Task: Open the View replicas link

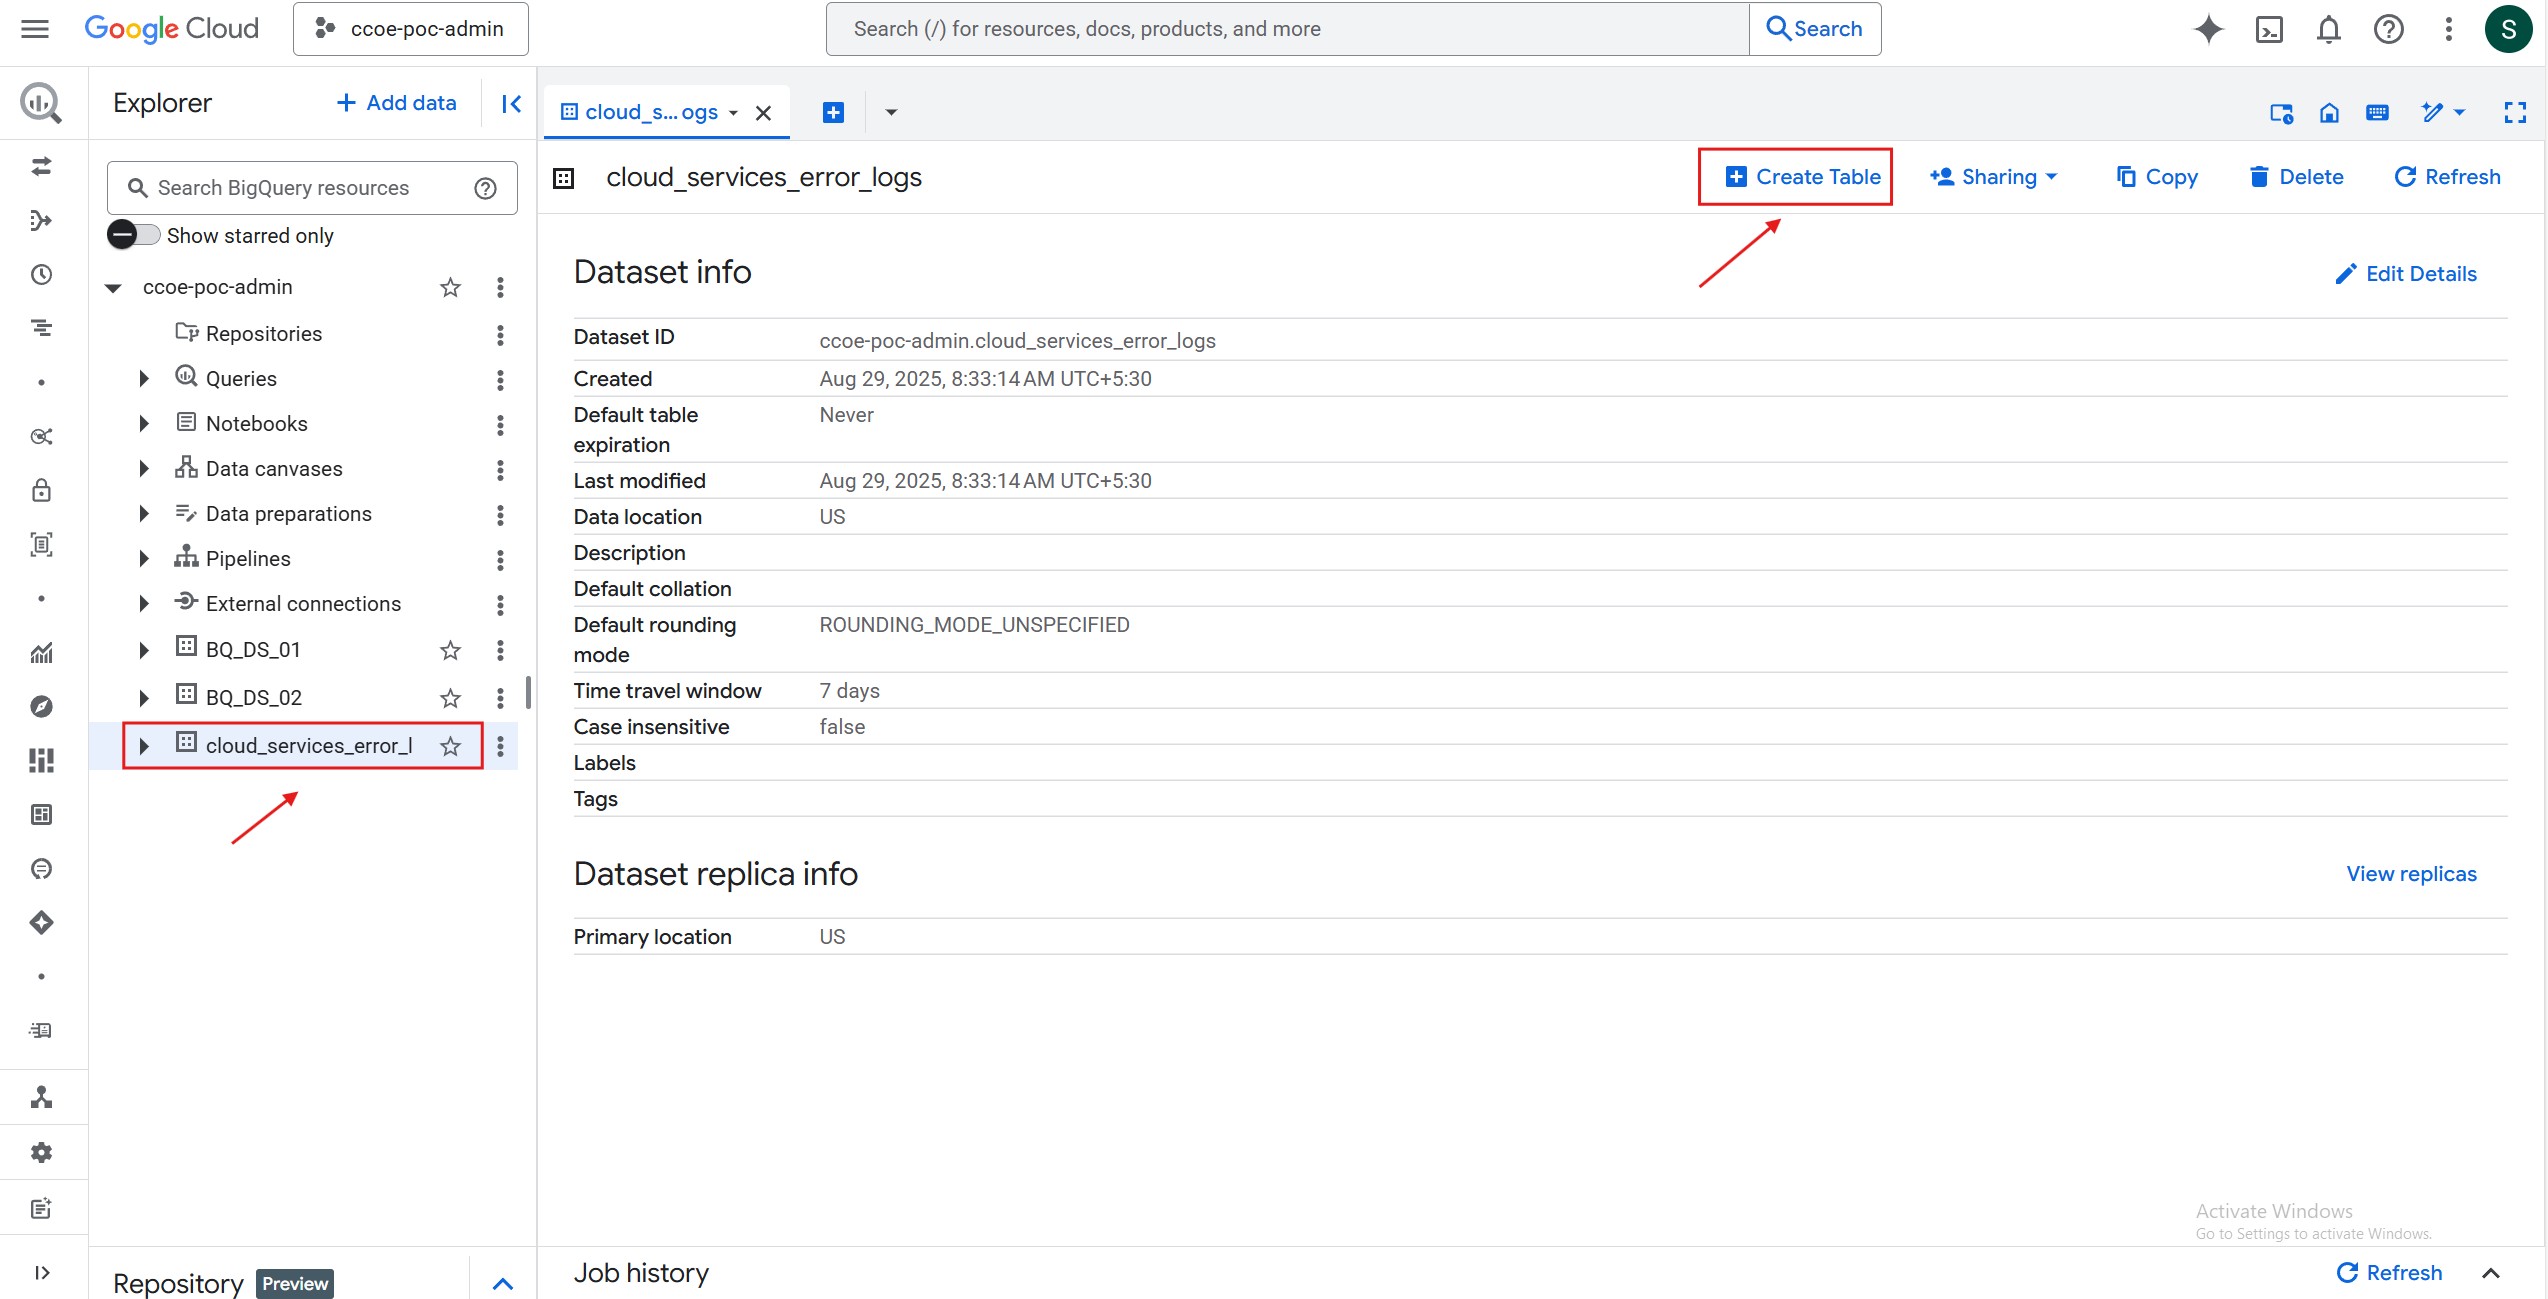Action: point(2411,874)
